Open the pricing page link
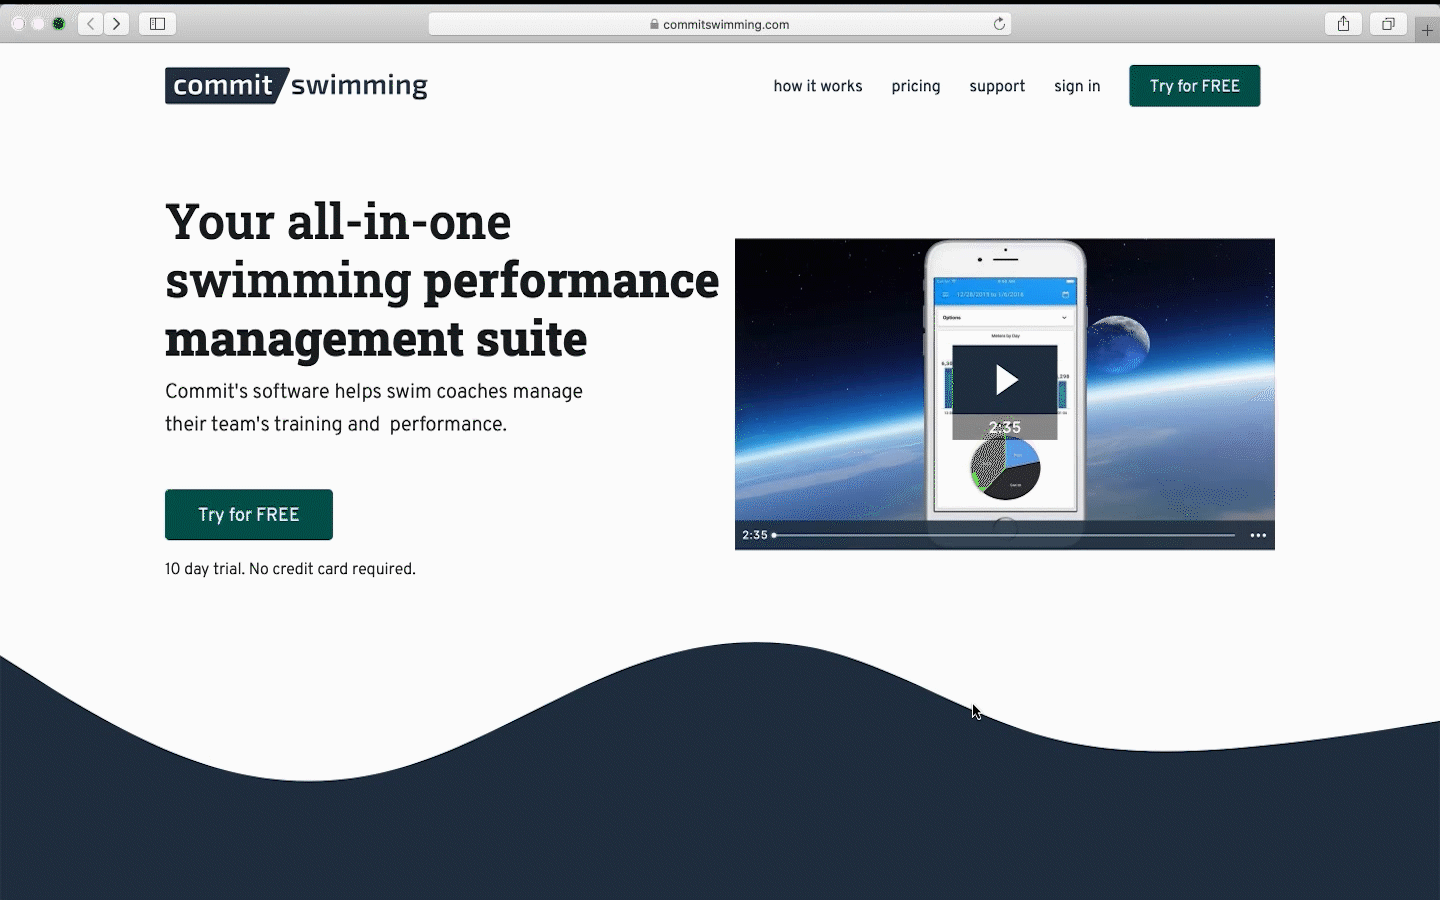The height and width of the screenshot is (900, 1440). (916, 86)
